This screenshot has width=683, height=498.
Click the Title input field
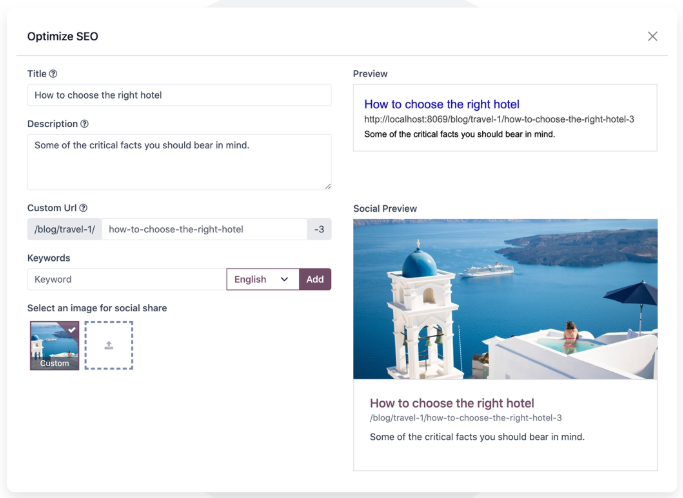click(179, 95)
